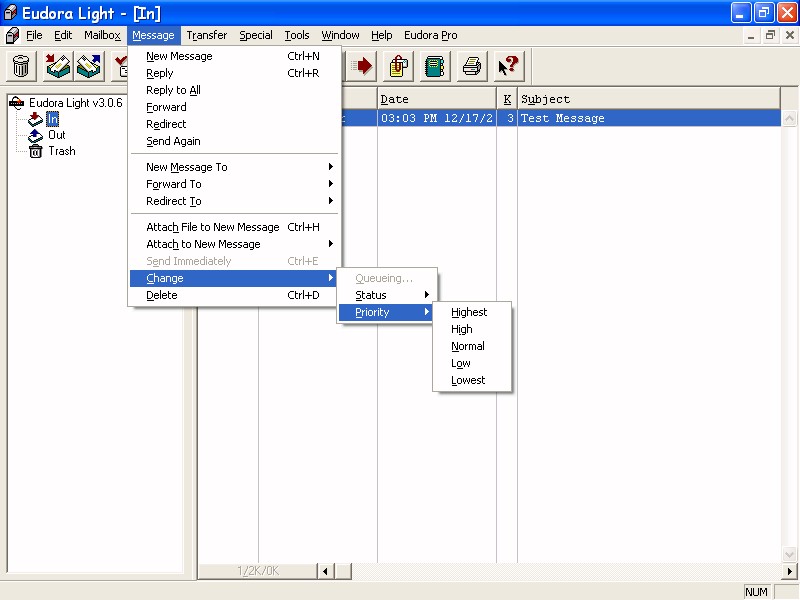
Task: Close the open Message menu in menu bar
Action: pos(154,35)
